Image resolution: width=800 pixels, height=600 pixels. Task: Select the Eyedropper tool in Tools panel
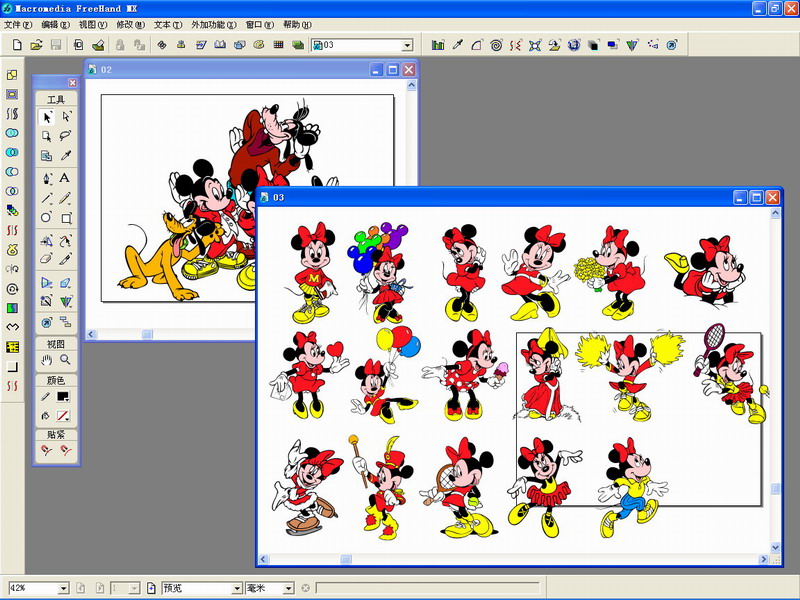66,155
